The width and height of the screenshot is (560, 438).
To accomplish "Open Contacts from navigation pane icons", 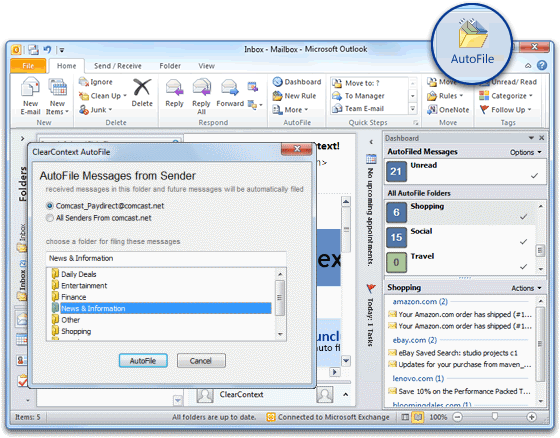I will click(x=22, y=360).
